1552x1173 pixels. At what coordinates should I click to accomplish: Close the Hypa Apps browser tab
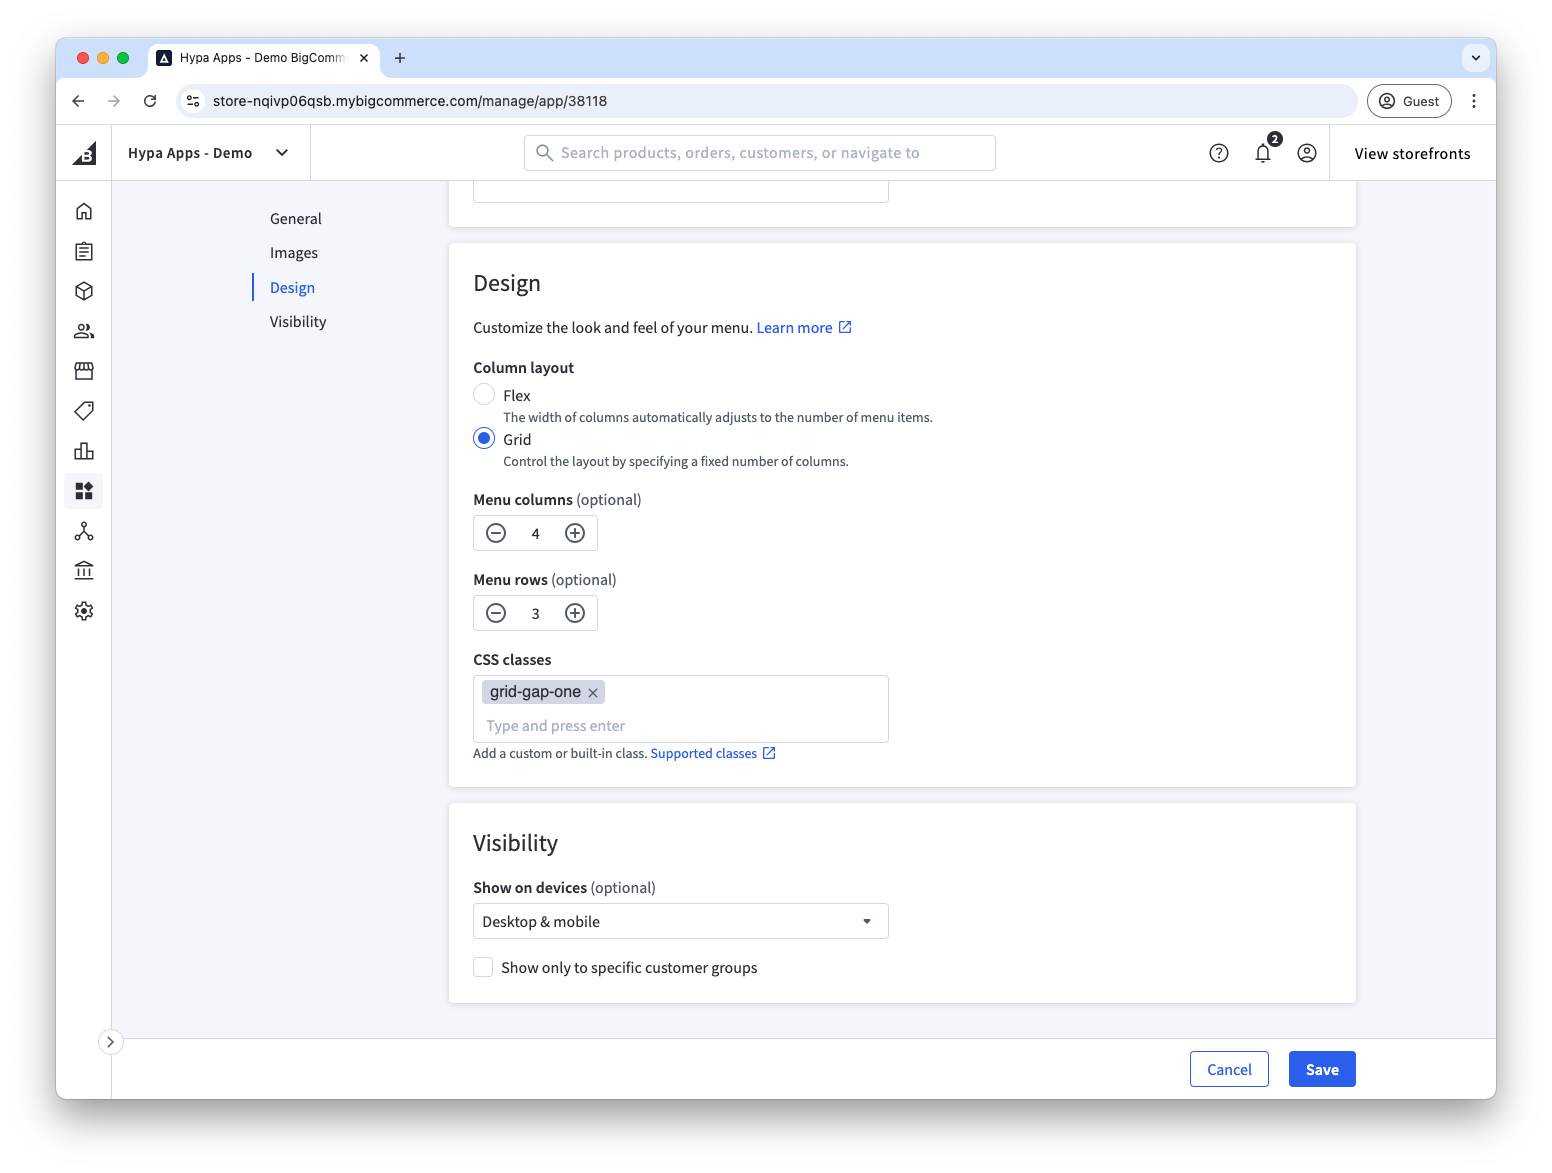click(x=364, y=58)
